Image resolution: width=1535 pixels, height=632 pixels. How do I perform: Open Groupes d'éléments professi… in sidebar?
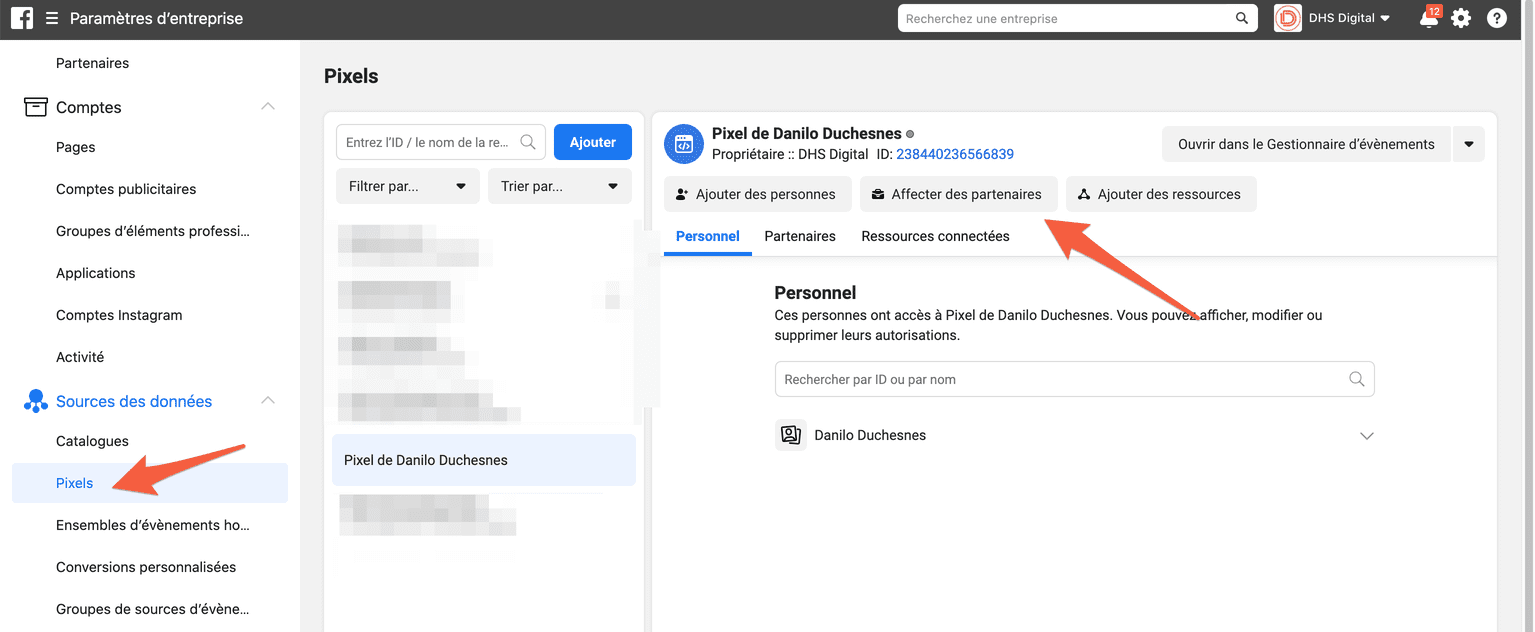[x=153, y=231]
